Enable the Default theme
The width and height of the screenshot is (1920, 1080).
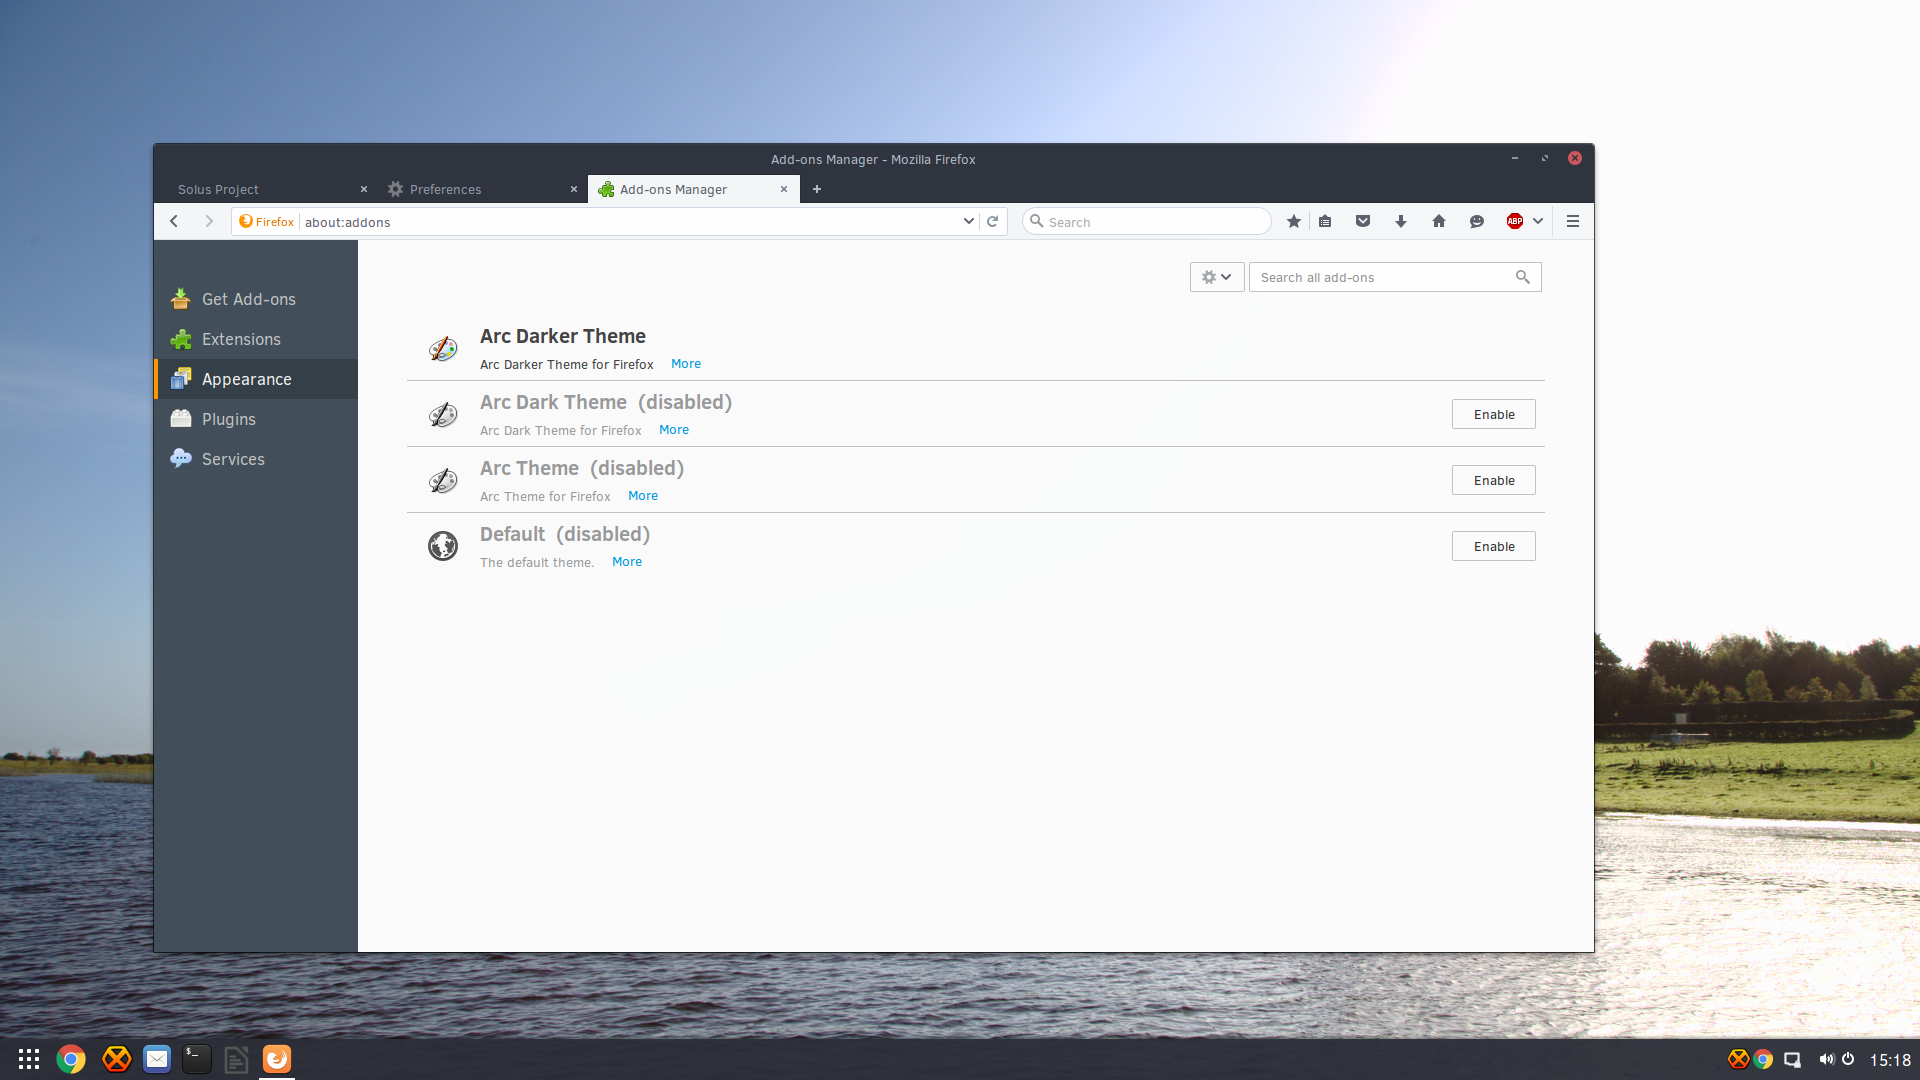1494,546
